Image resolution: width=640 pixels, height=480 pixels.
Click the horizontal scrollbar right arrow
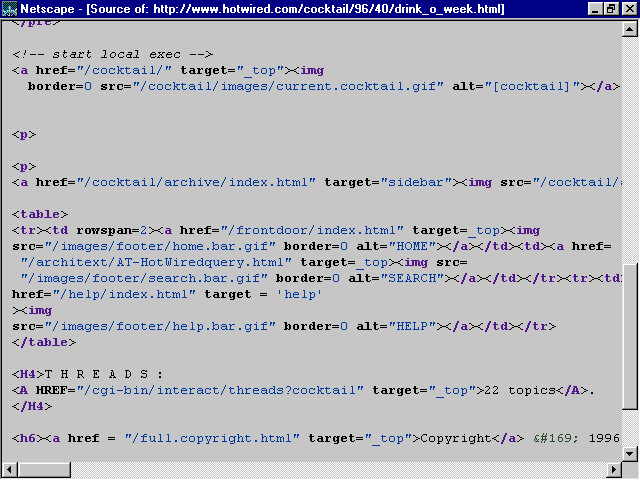tap(614, 470)
